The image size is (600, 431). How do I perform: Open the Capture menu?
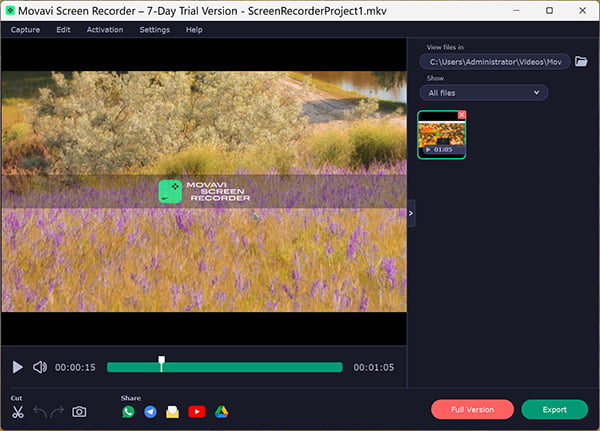(x=25, y=29)
